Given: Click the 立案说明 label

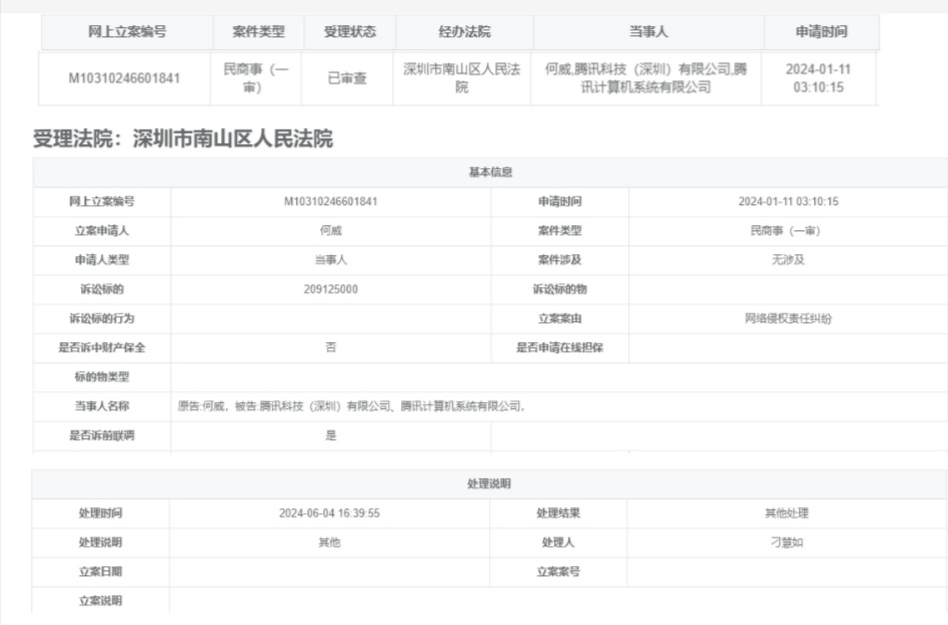Looking at the screenshot, I should click(100, 601).
